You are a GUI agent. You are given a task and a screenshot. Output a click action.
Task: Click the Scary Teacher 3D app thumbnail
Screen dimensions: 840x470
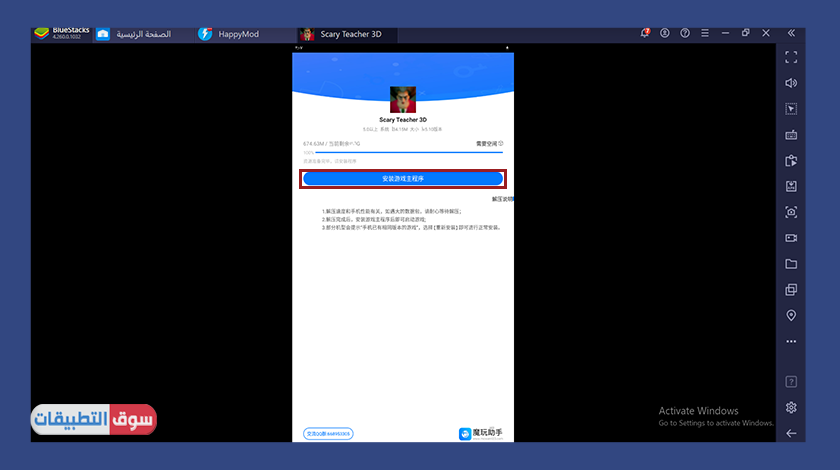pyautogui.click(x=403, y=100)
